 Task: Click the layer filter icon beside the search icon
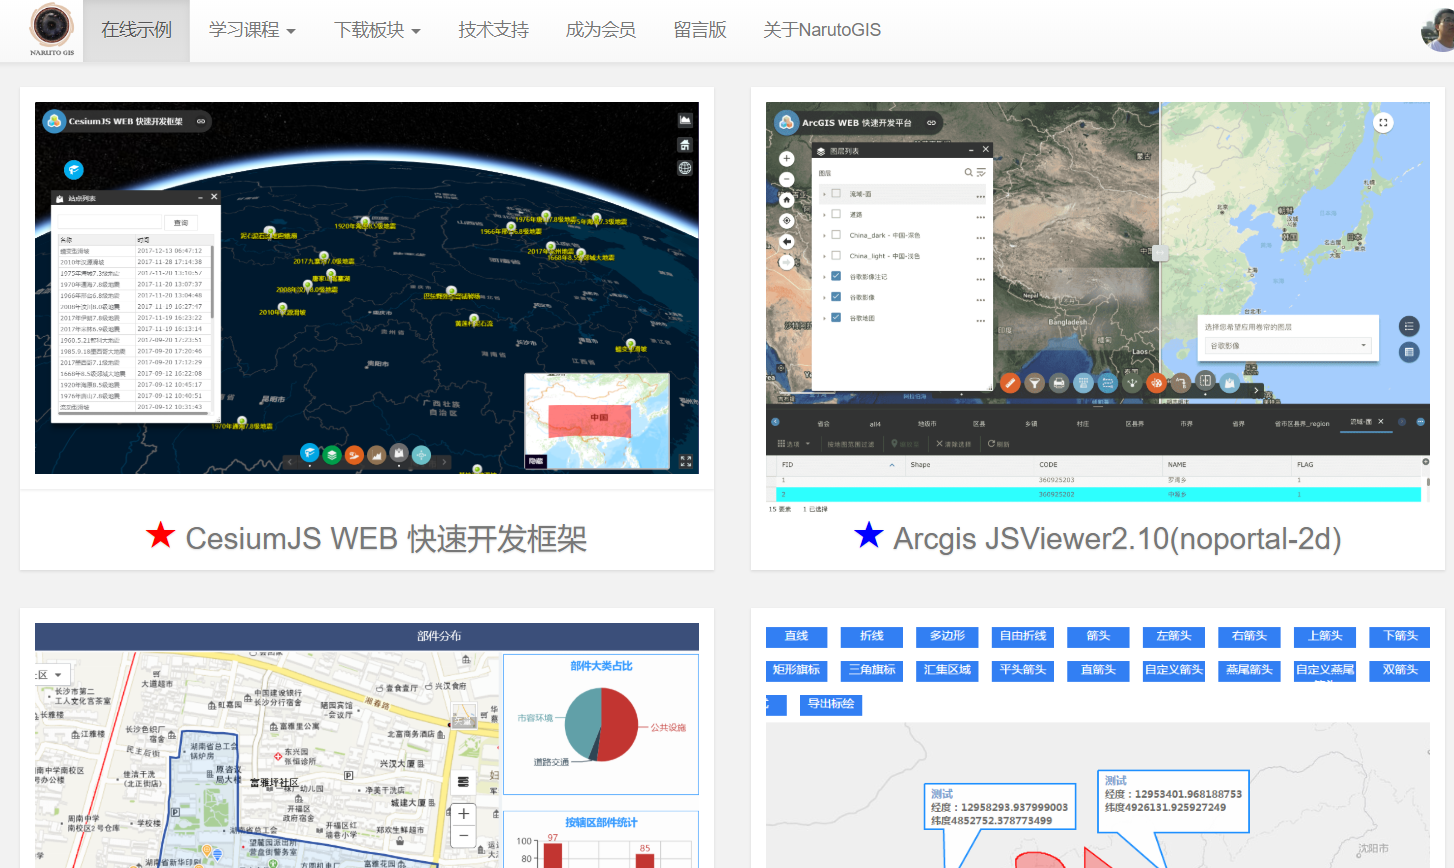point(981,173)
